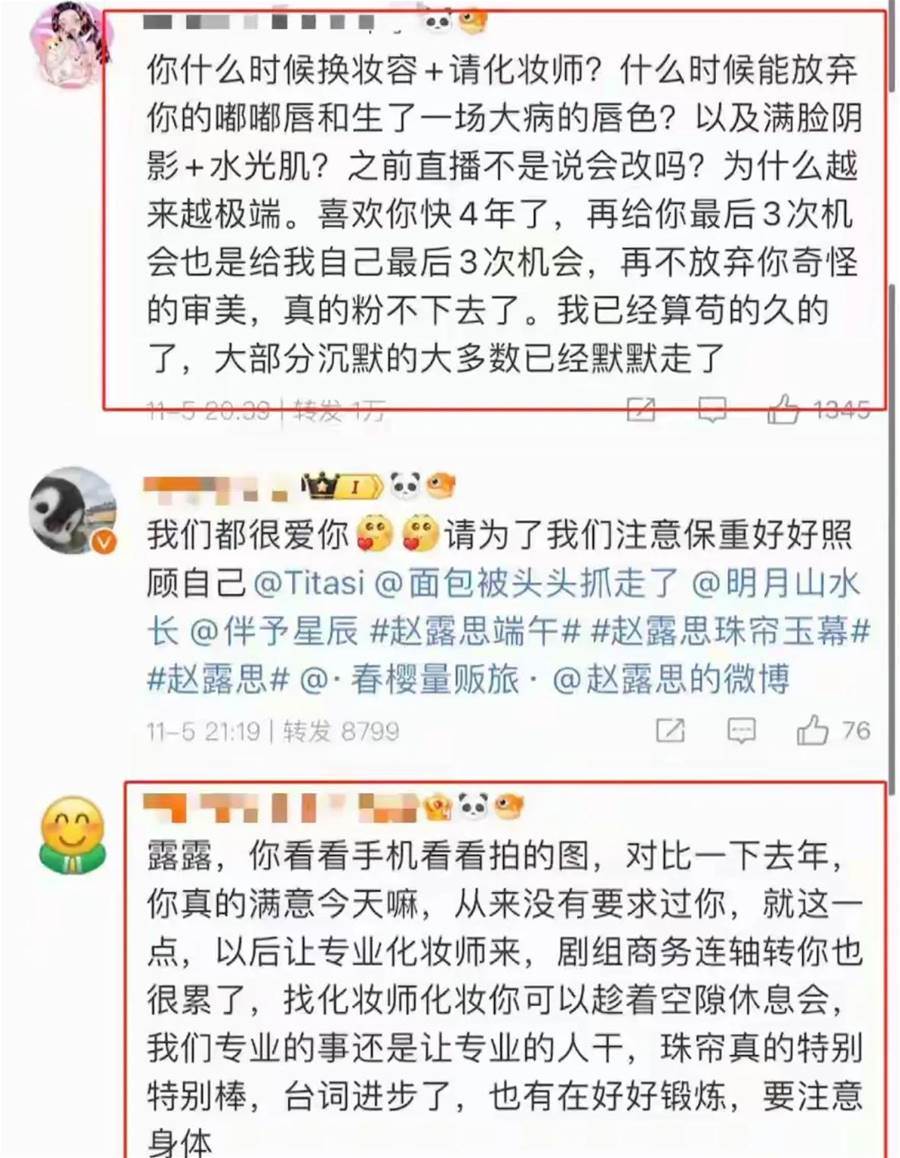Open the #赵露思# hashtag

[218, 679]
